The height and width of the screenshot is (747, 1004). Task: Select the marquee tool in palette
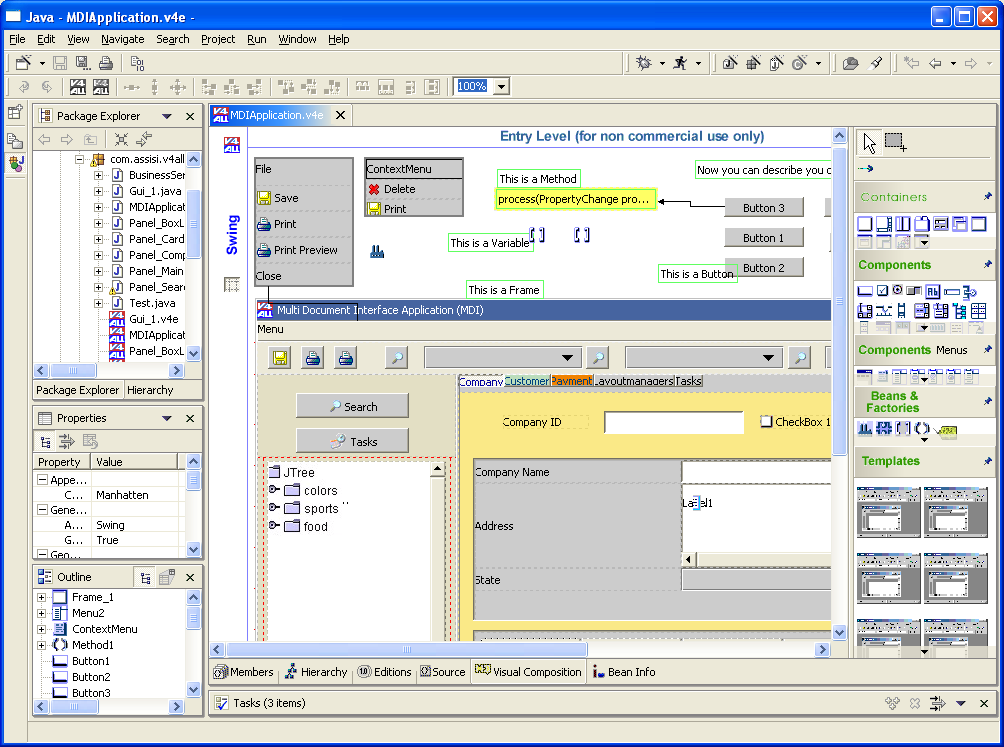pos(895,142)
